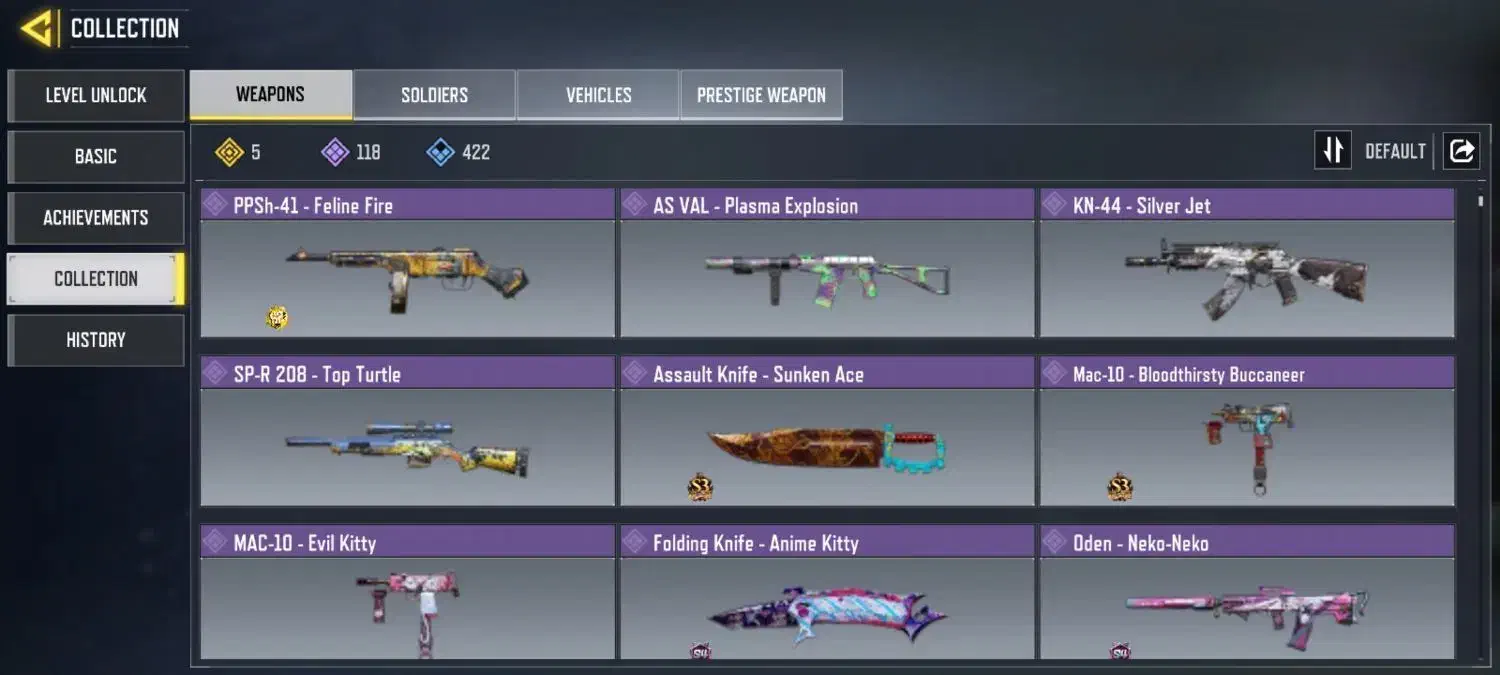Viewport: 1500px width, 675px height.
Task: Toggle sort order with the arrows icon
Action: [1333, 151]
